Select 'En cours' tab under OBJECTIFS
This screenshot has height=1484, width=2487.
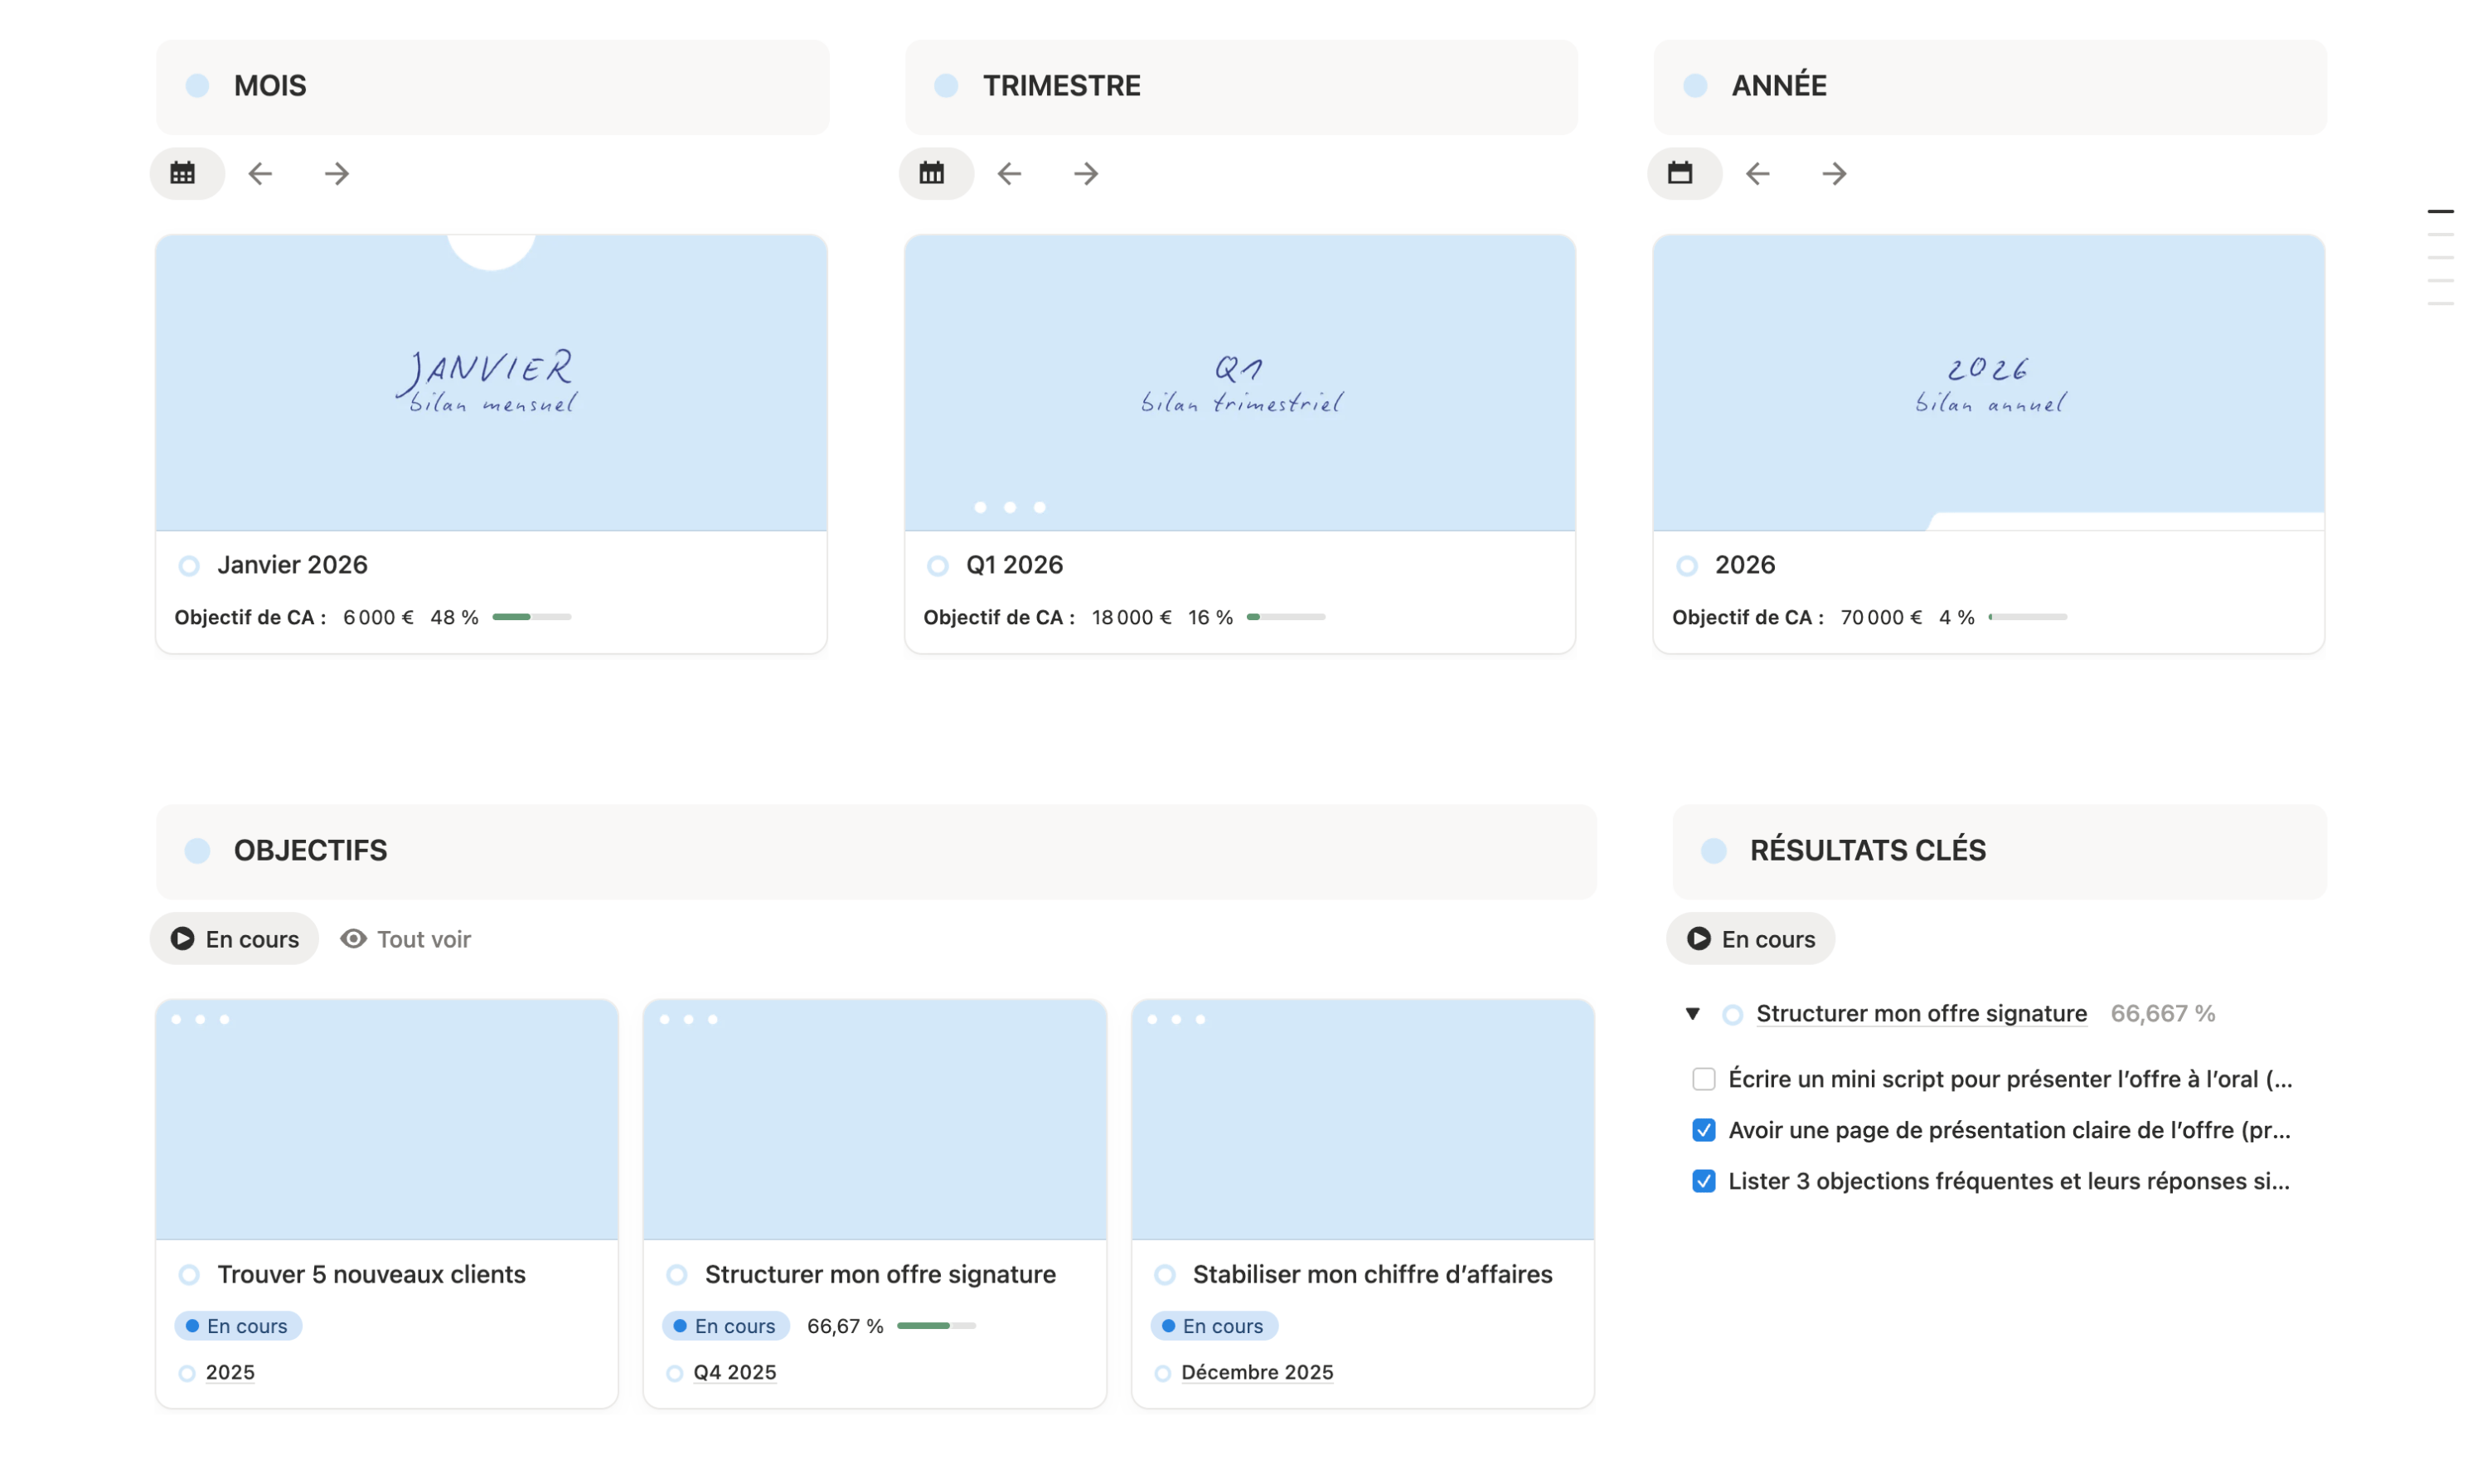(x=235, y=940)
